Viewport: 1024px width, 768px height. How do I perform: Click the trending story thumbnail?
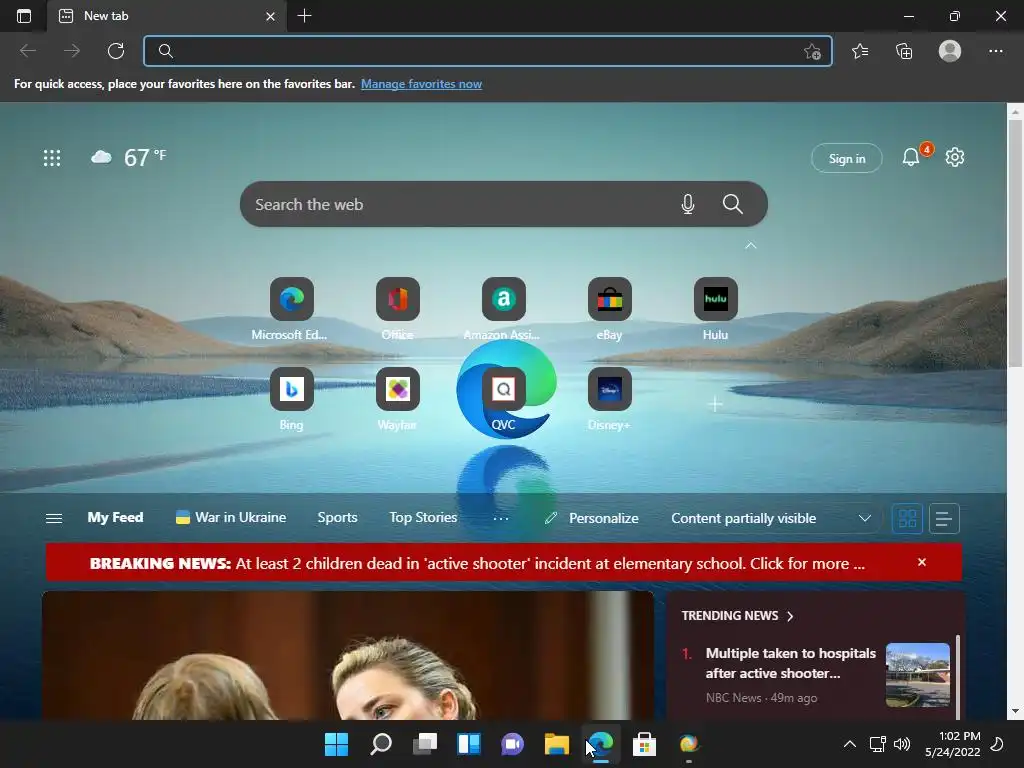[918, 675]
